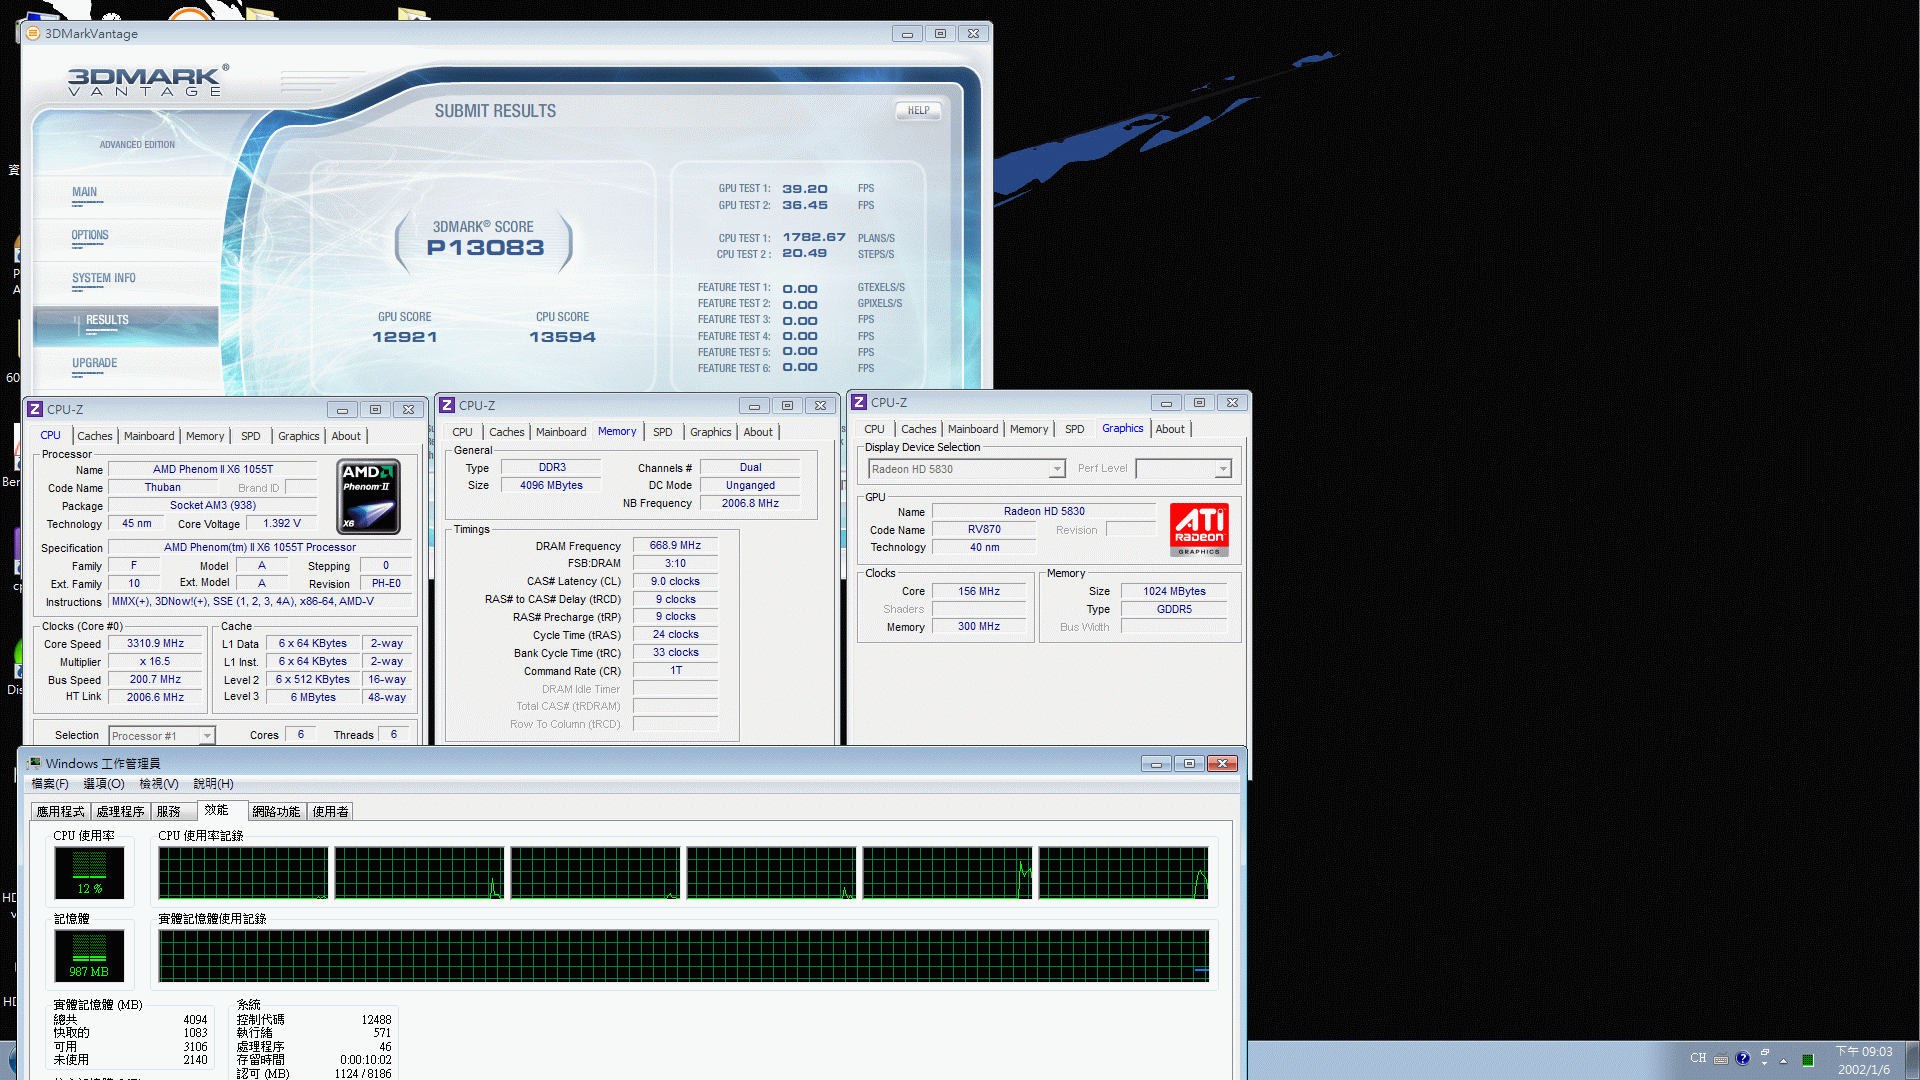
Task: Switch to the Caches tab in the CPU-Z CPU window
Action: [95, 436]
